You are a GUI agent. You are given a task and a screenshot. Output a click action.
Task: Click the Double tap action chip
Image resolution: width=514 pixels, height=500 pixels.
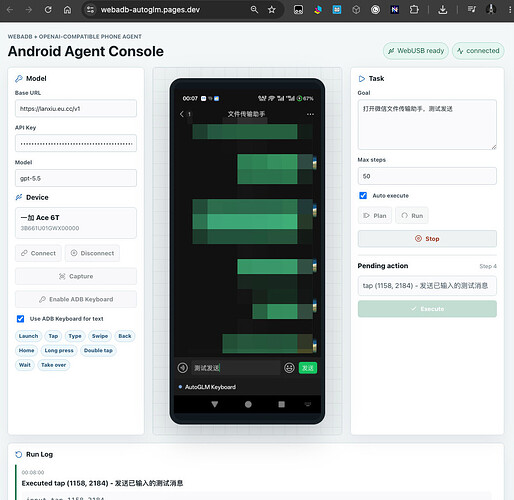(x=98, y=350)
